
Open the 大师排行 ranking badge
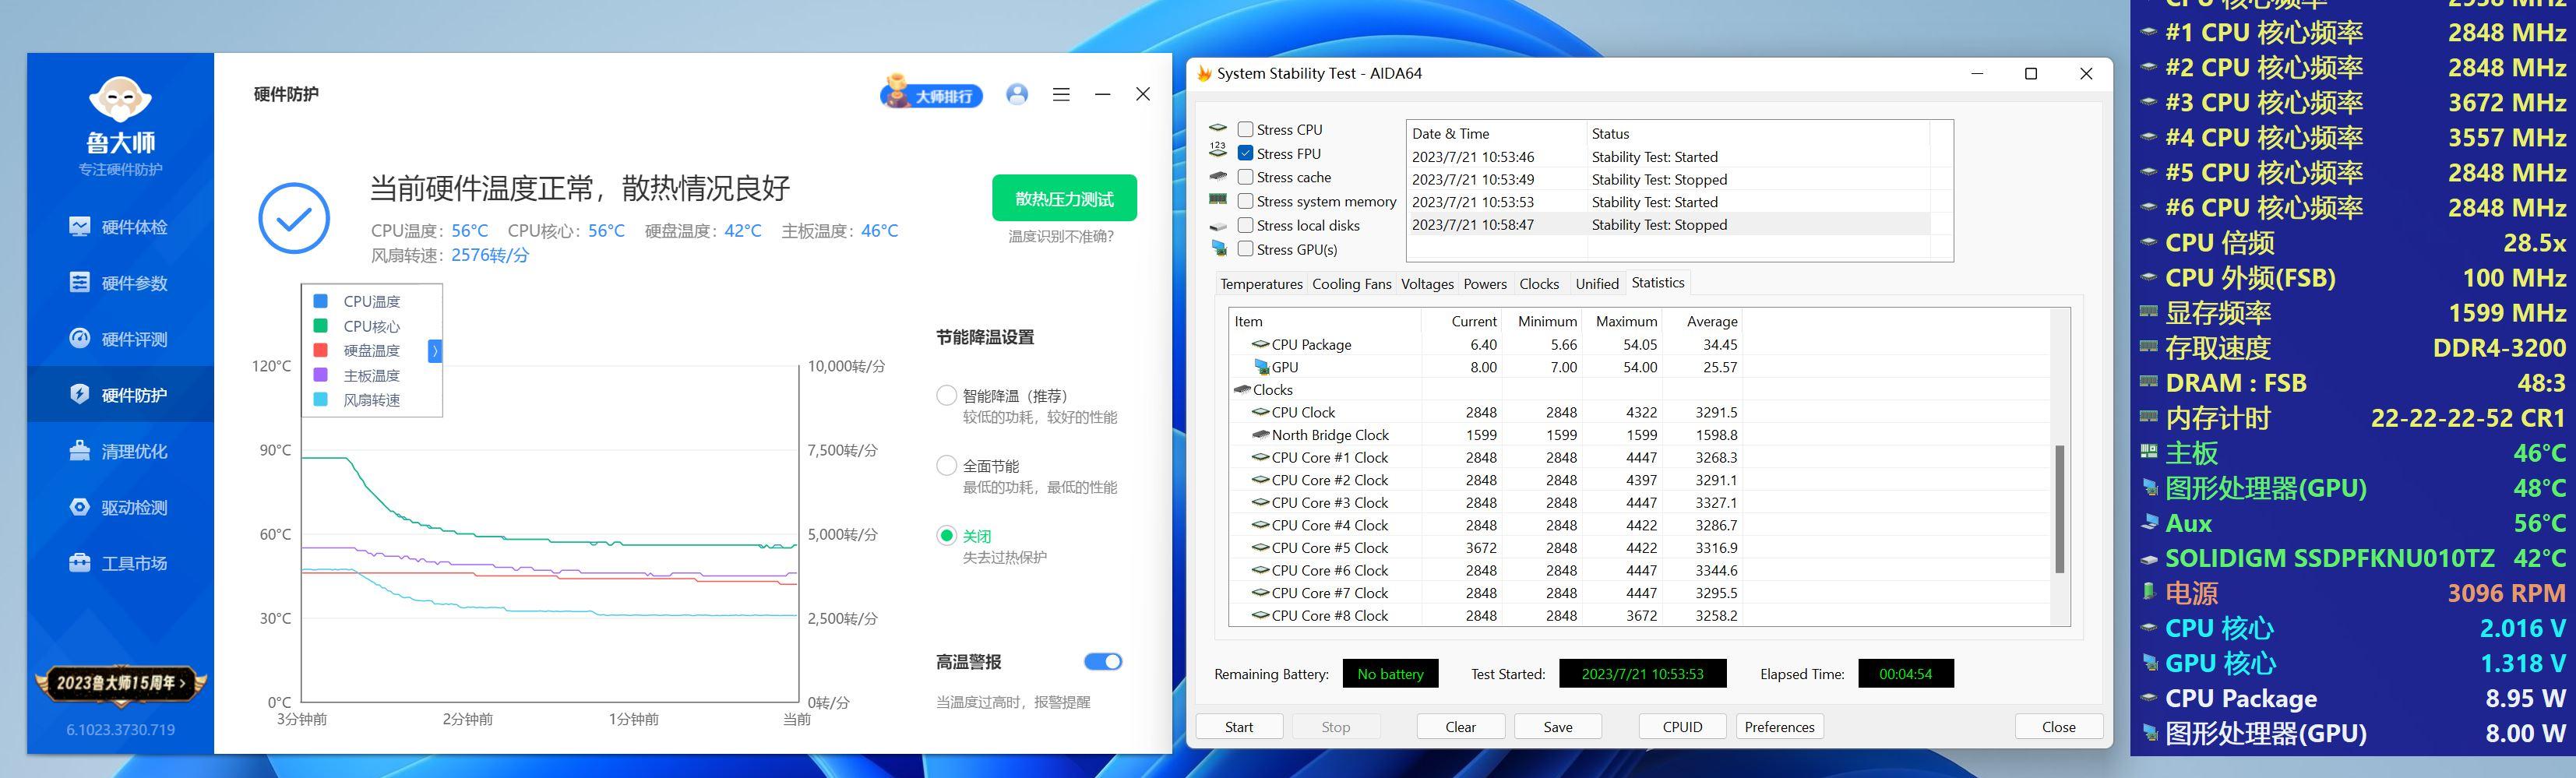[x=931, y=93]
